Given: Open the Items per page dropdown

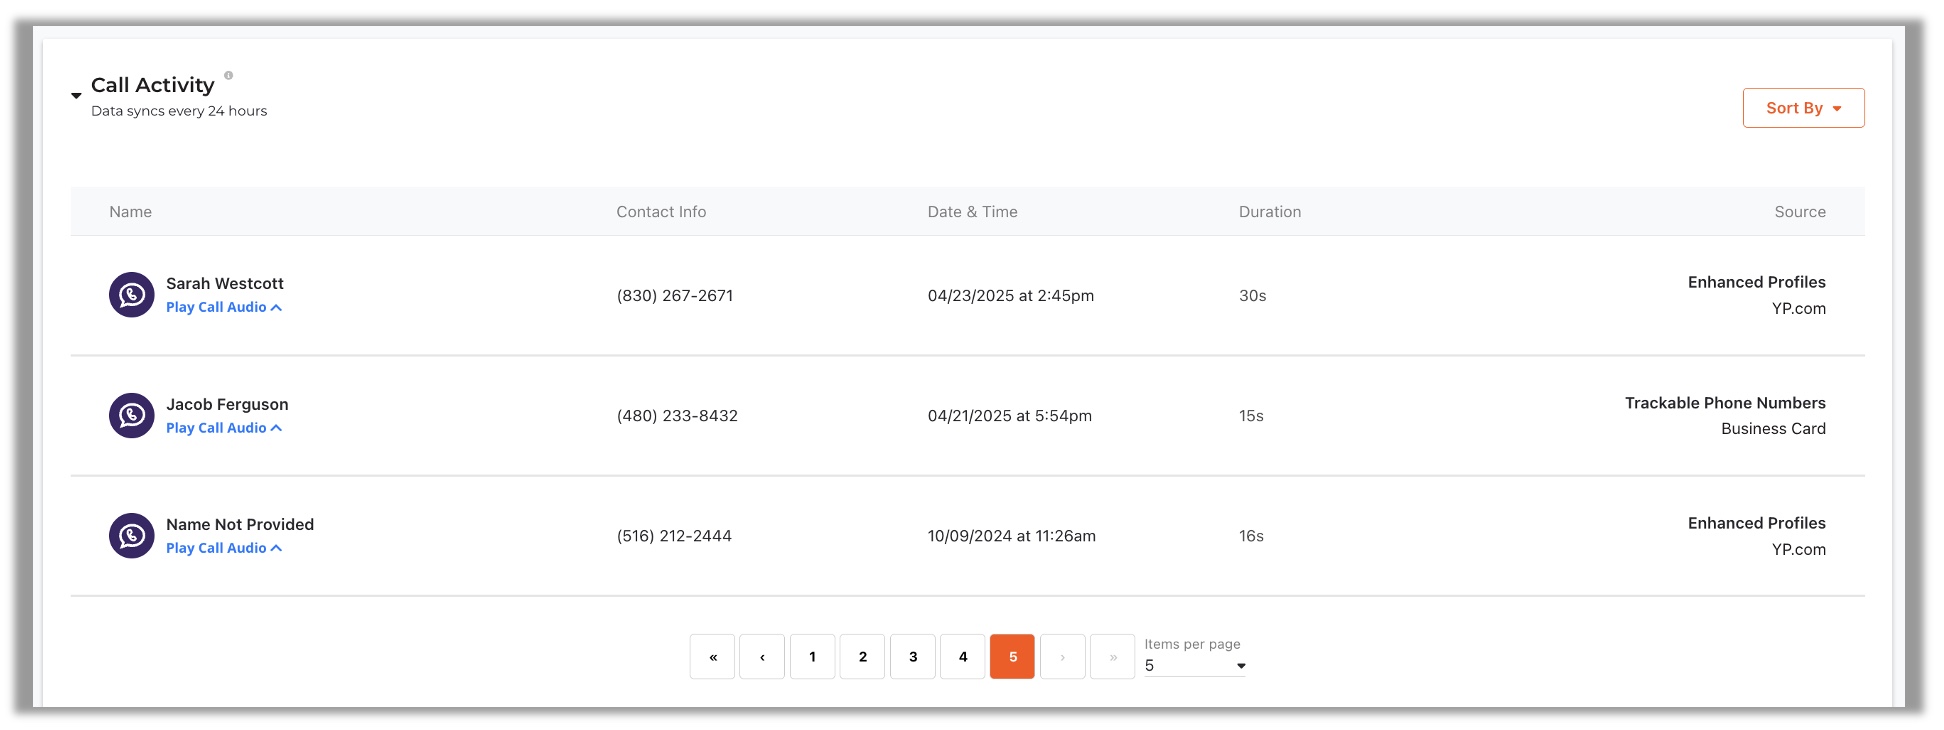Looking at the screenshot, I should click(1195, 666).
